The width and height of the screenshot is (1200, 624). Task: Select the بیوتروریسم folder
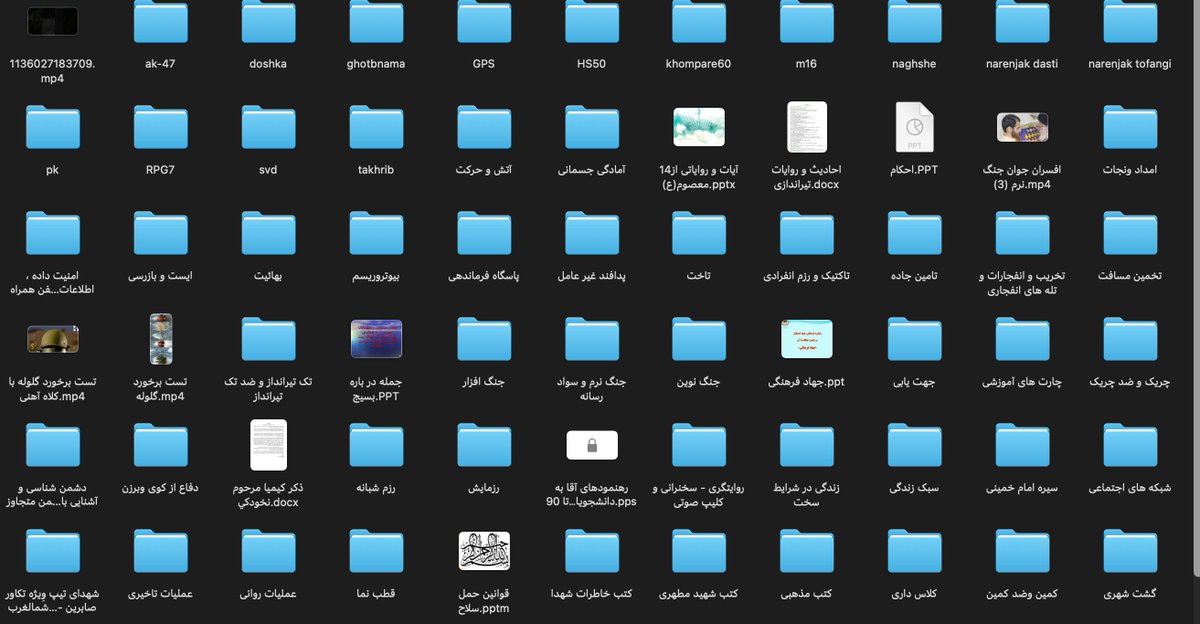(376, 233)
